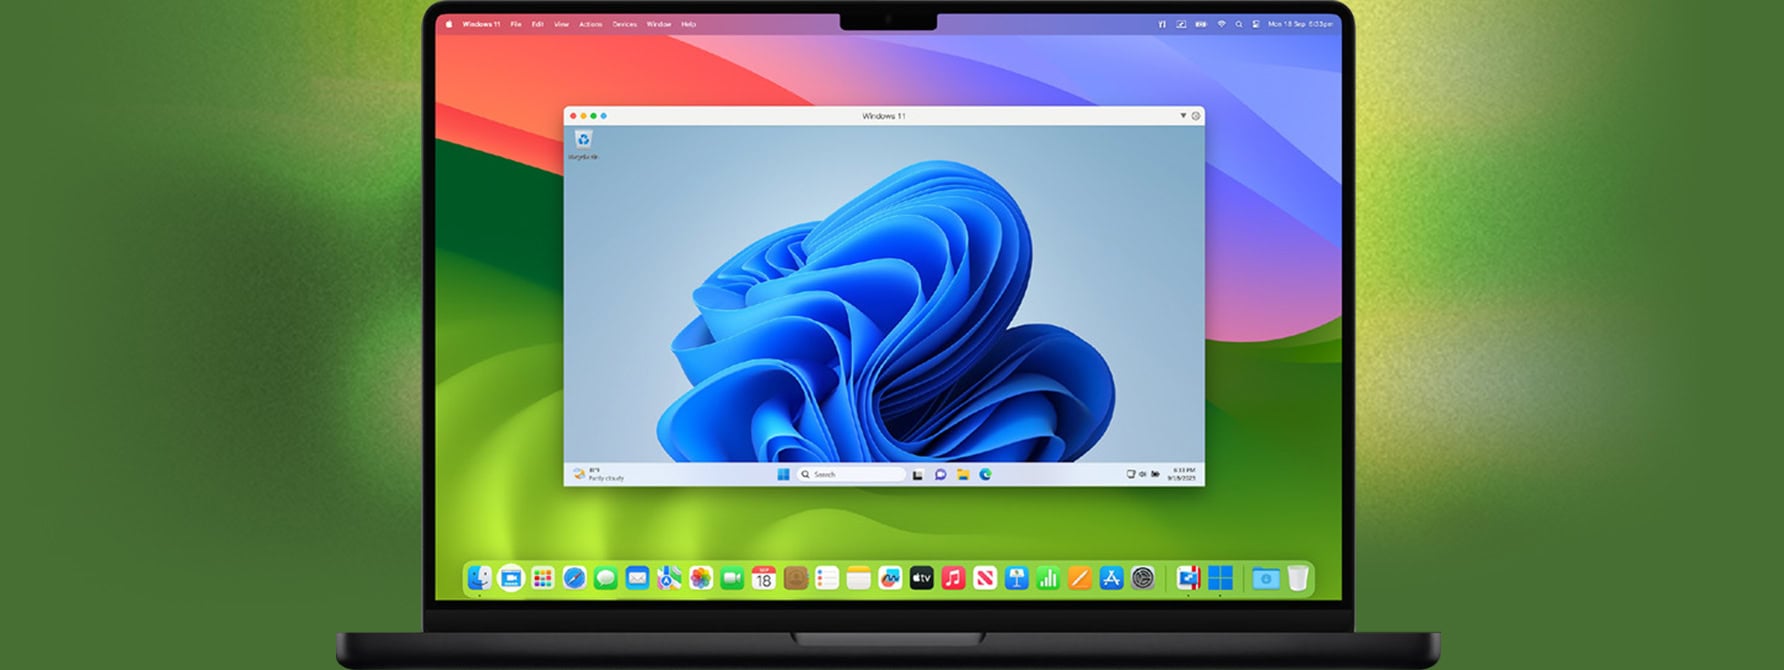Open the Windows 11 app menu
1784x670 pixels.
(x=481, y=24)
